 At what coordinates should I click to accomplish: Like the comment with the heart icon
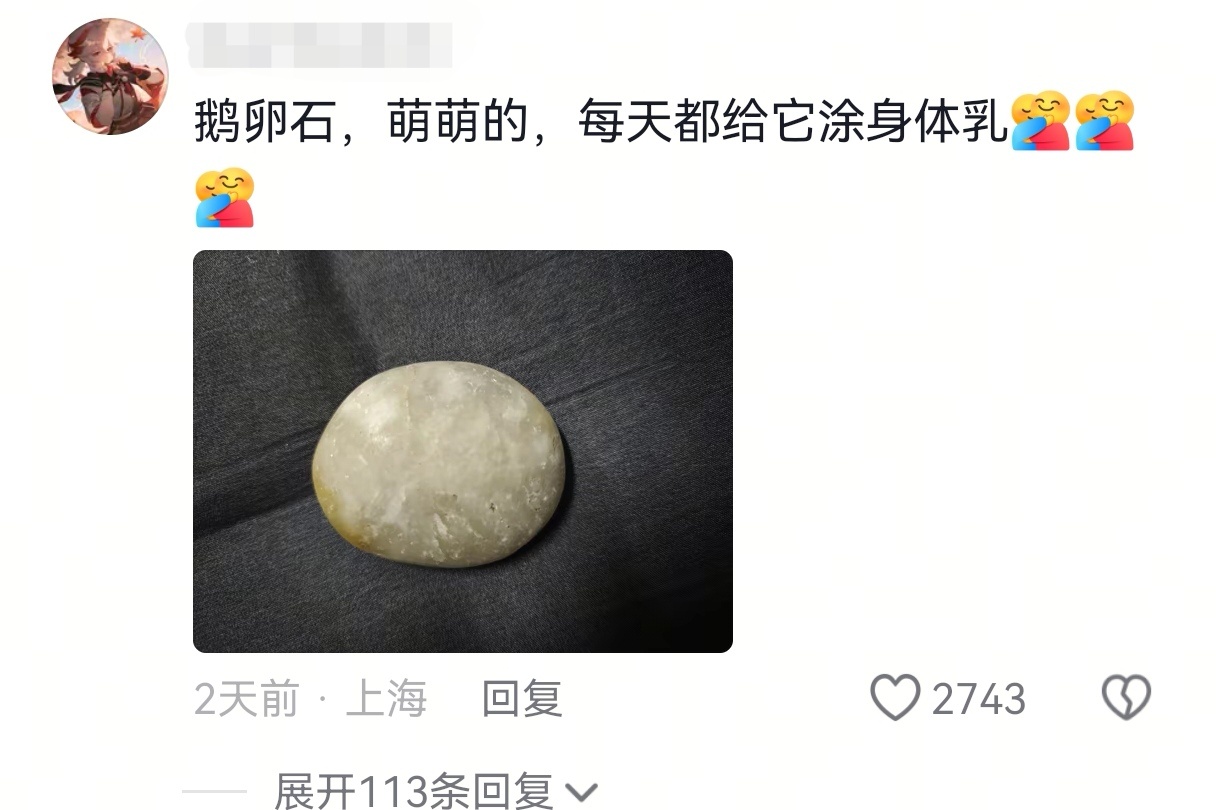894,697
